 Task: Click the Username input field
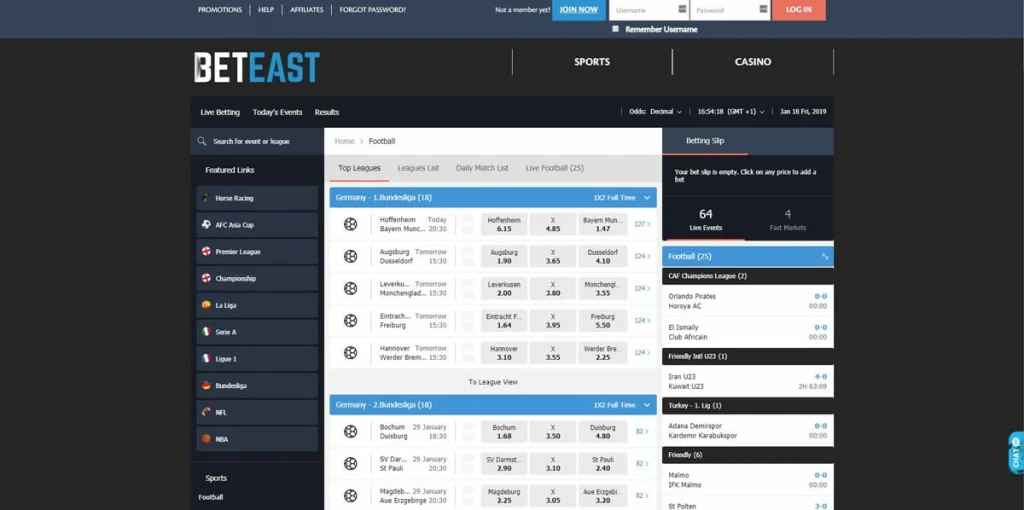pyautogui.click(x=643, y=10)
